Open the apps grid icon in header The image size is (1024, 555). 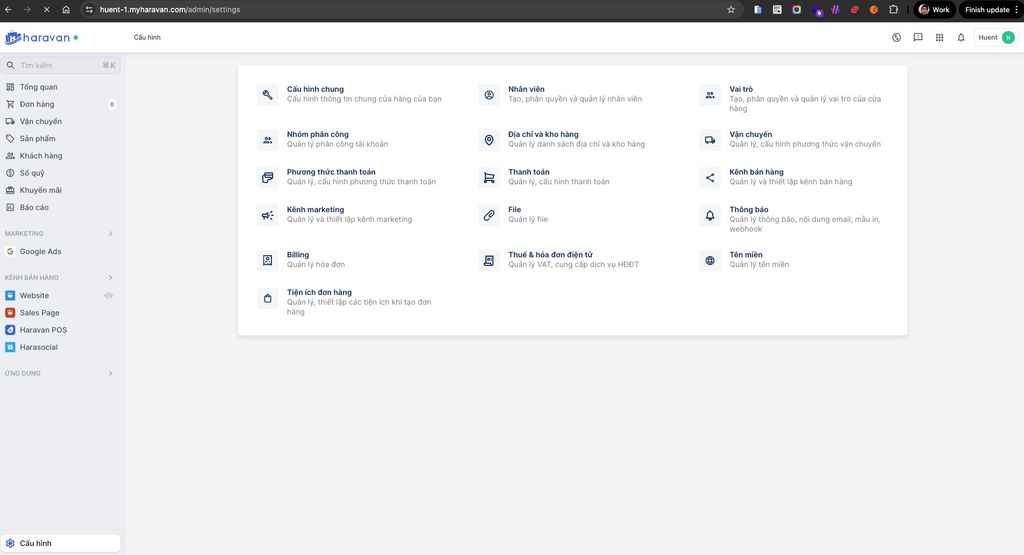point(939,38)
